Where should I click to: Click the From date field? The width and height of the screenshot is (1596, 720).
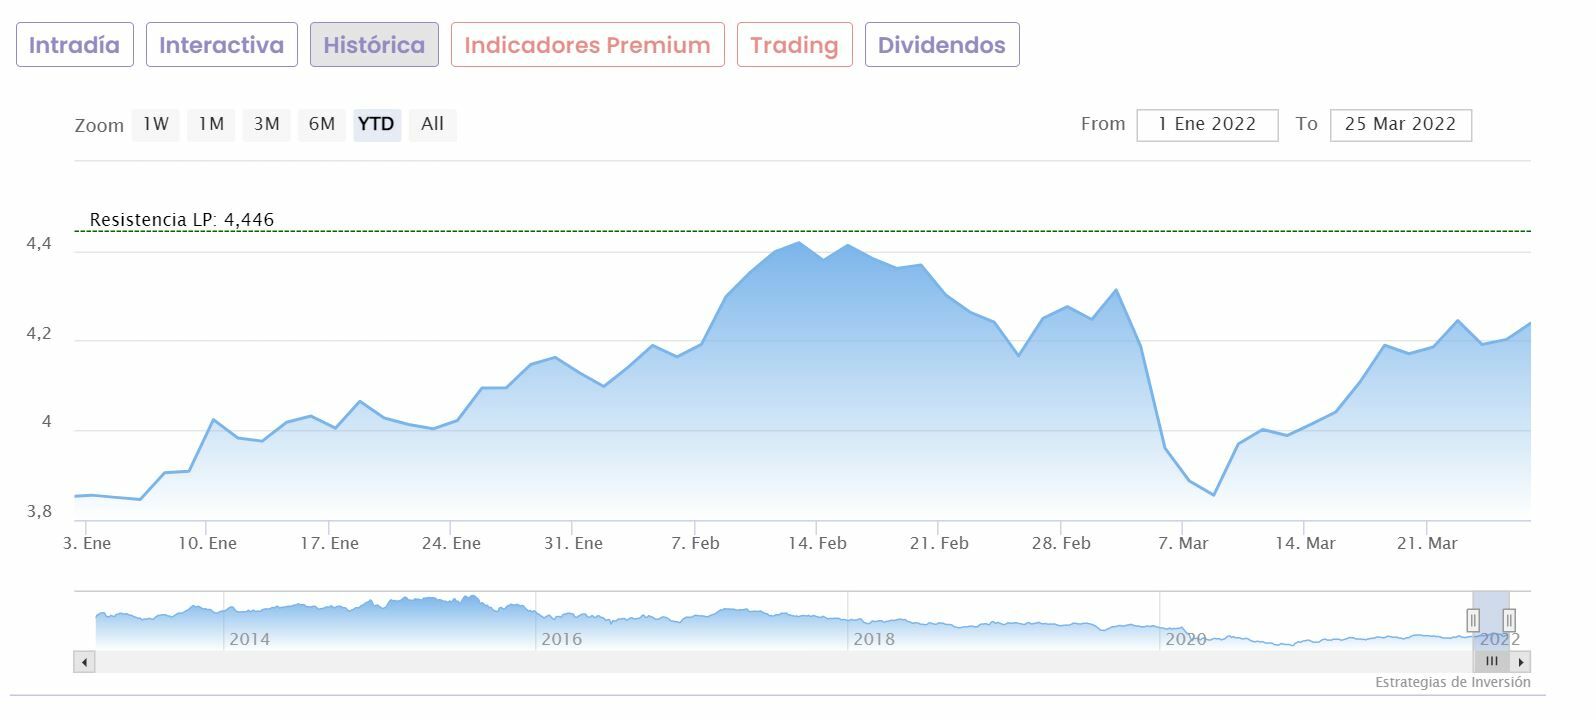1207,125
